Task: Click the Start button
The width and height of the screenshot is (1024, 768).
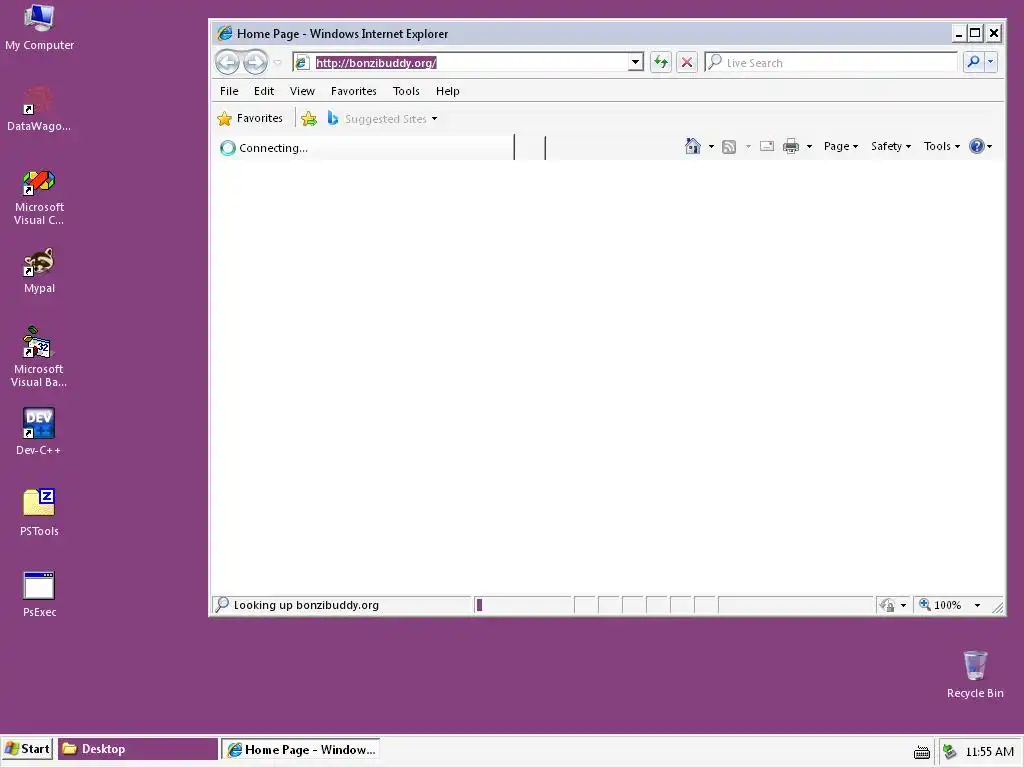Action: click(27, 749)
